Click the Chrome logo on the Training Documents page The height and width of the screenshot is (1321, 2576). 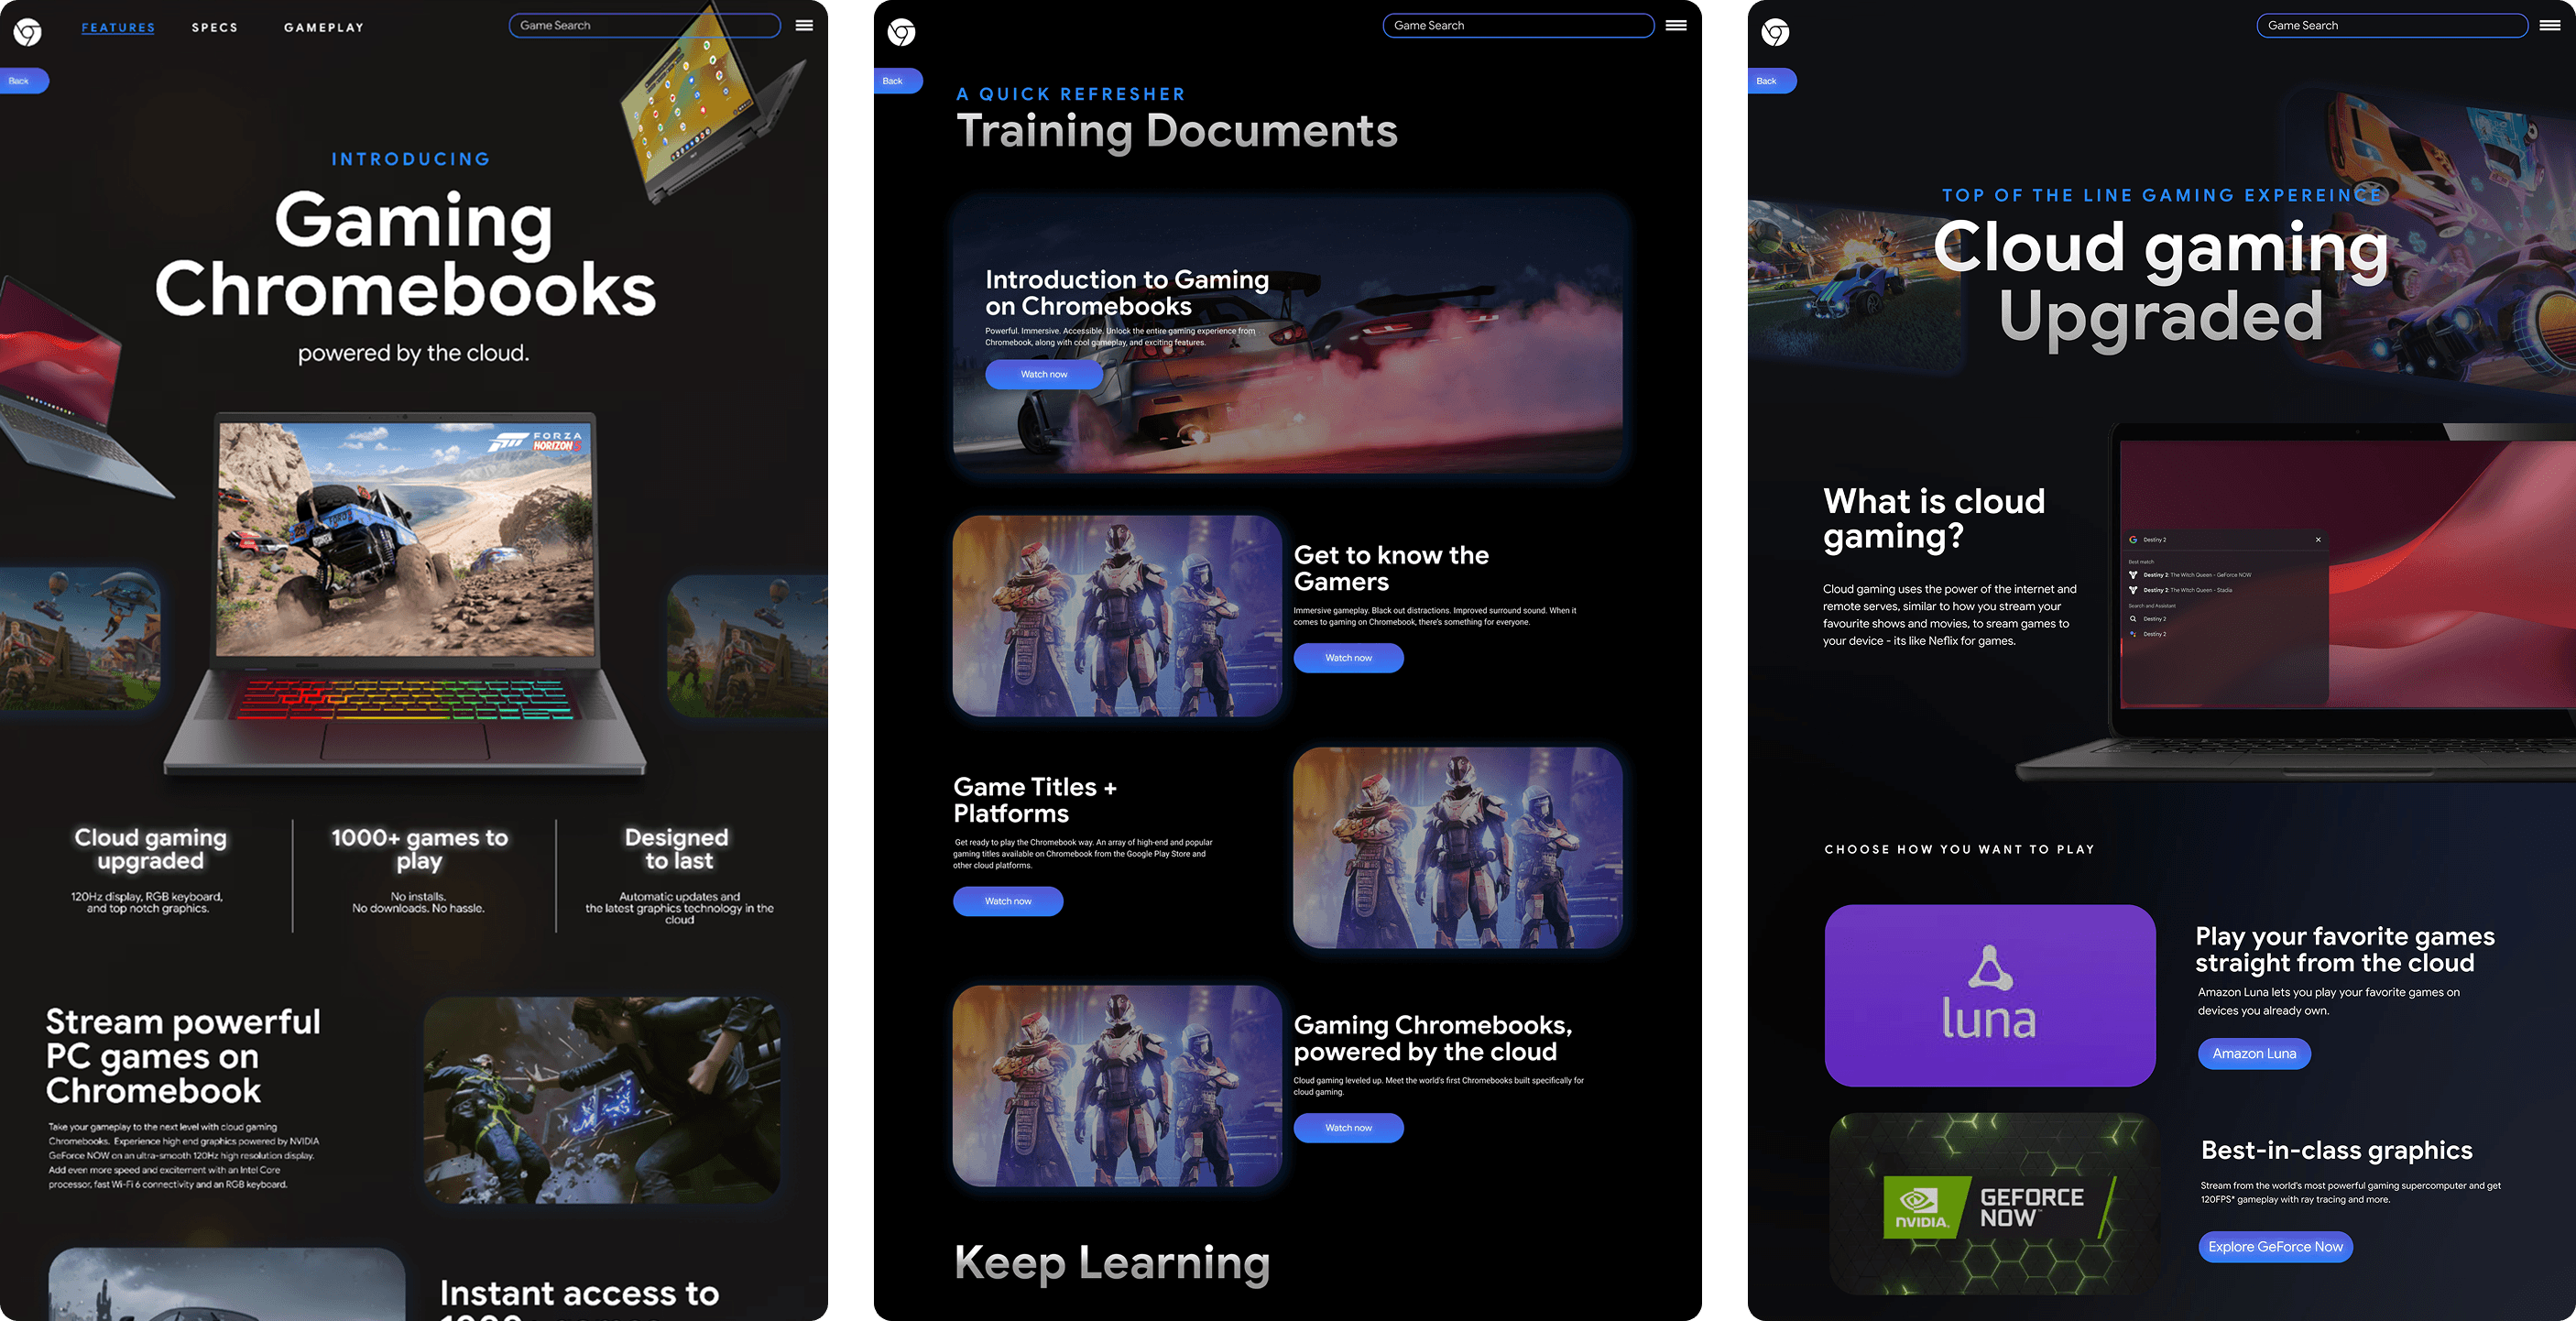901,32
